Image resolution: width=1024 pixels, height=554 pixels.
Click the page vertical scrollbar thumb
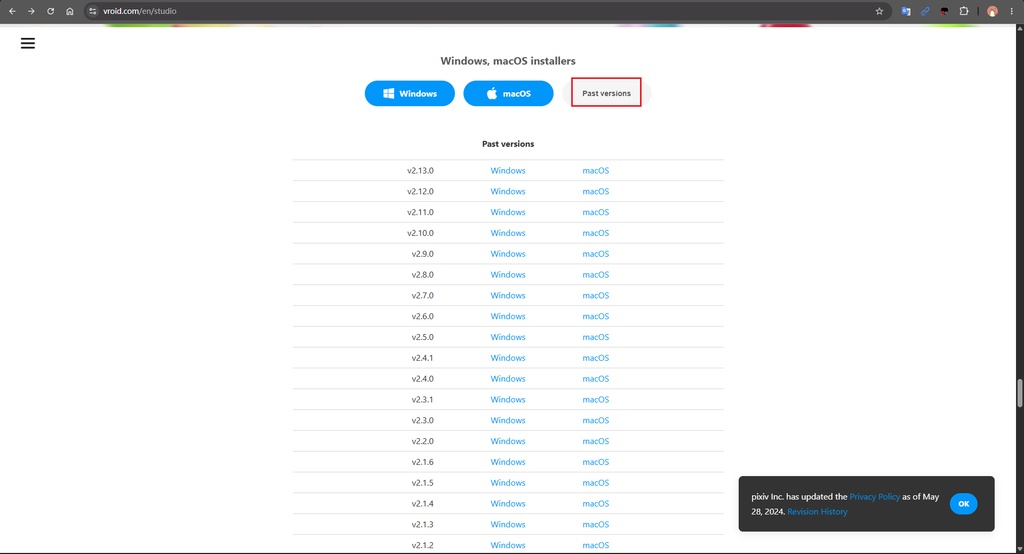tap(1019, 393)
